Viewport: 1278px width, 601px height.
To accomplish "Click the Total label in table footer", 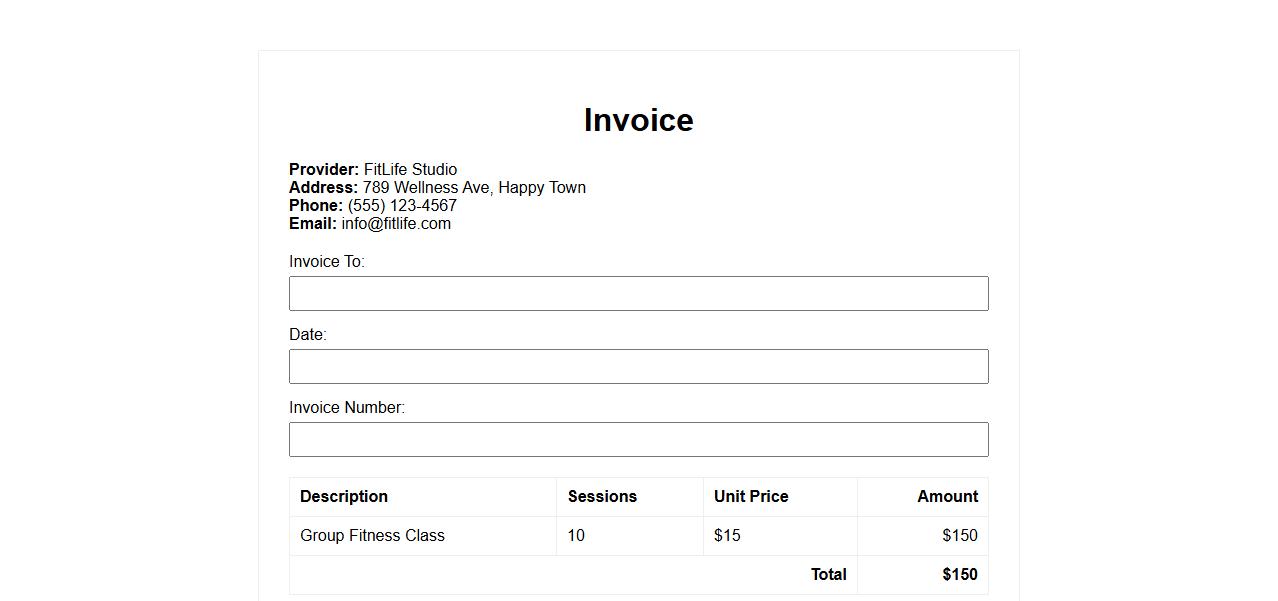I will (x=828, y=575).
